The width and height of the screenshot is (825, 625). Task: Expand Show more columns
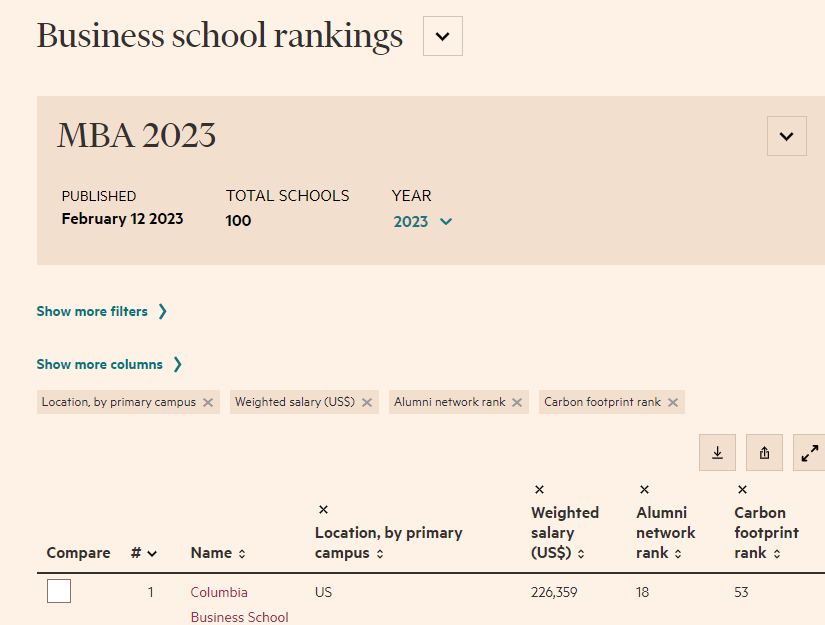click(102, 364)
